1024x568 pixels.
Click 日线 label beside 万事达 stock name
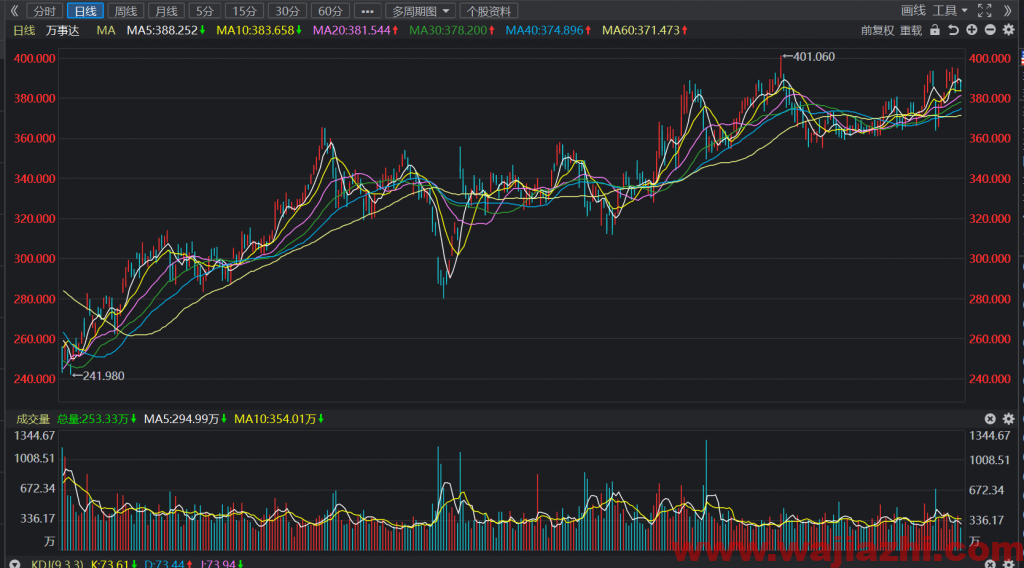coord(24,30)
